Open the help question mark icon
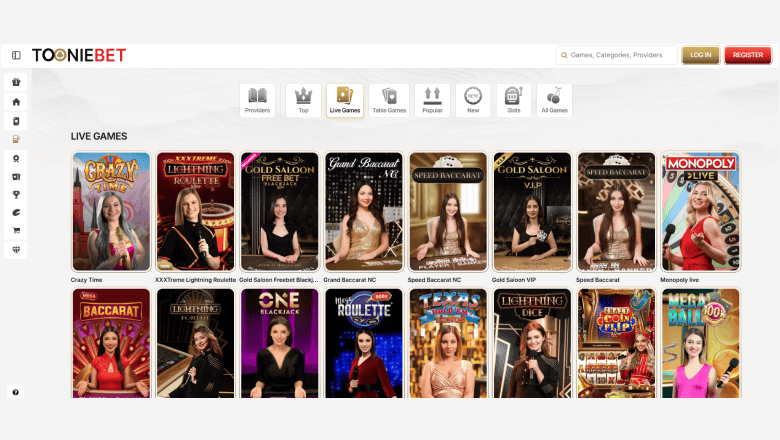The image size is (780, 440). pos(15,392)
